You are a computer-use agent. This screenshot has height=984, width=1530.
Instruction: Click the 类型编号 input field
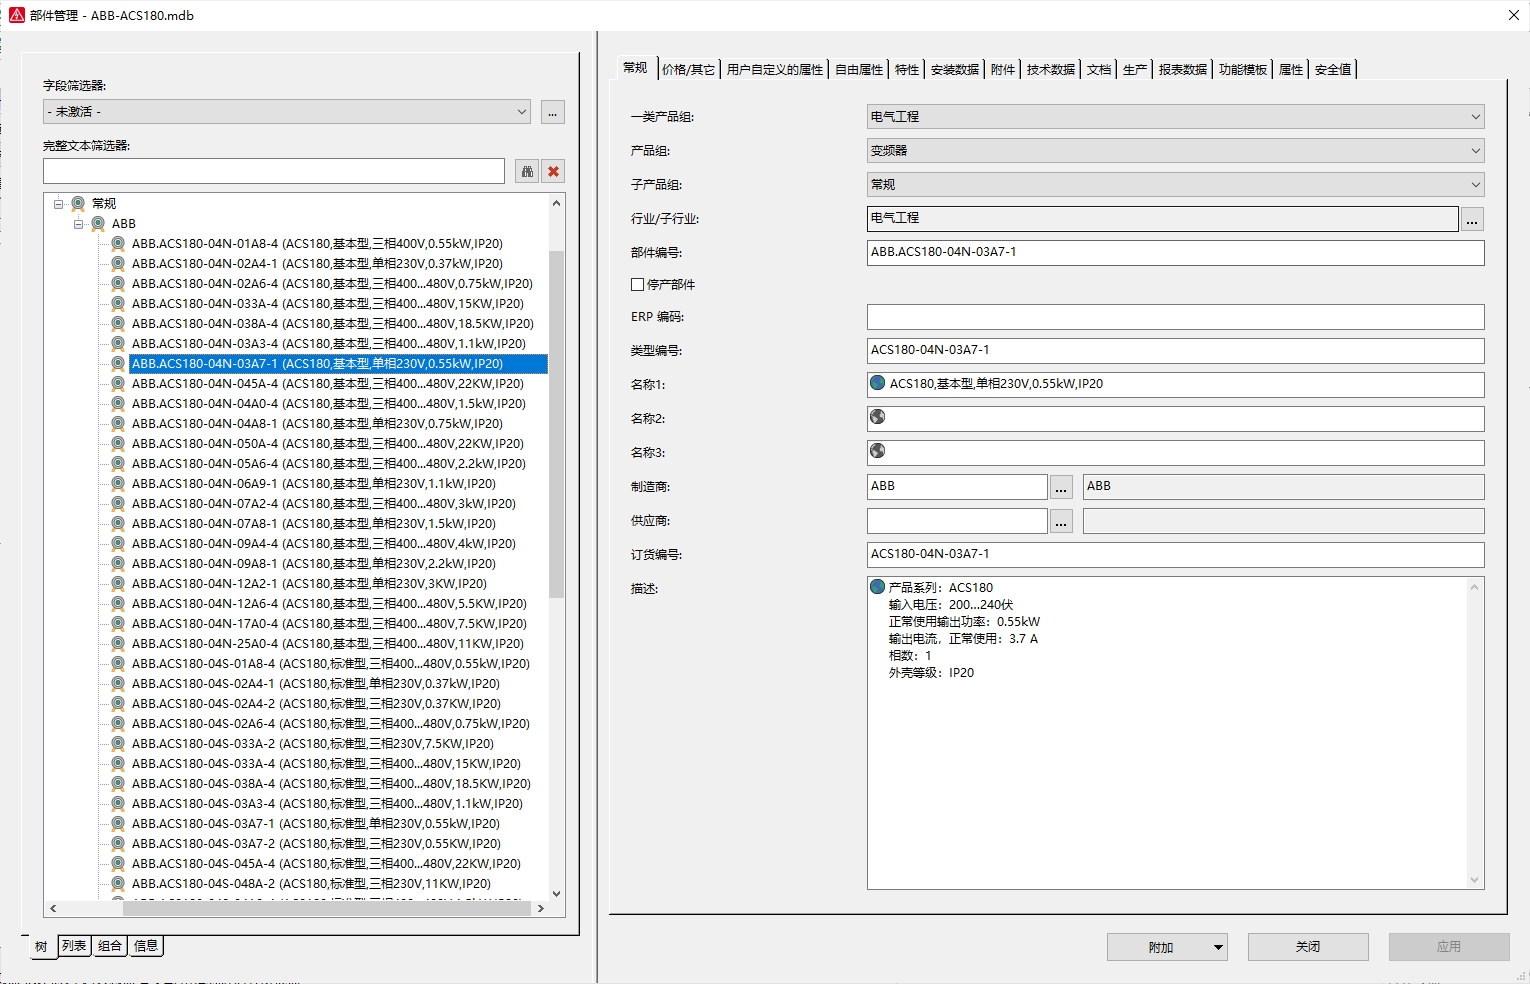1175,350
